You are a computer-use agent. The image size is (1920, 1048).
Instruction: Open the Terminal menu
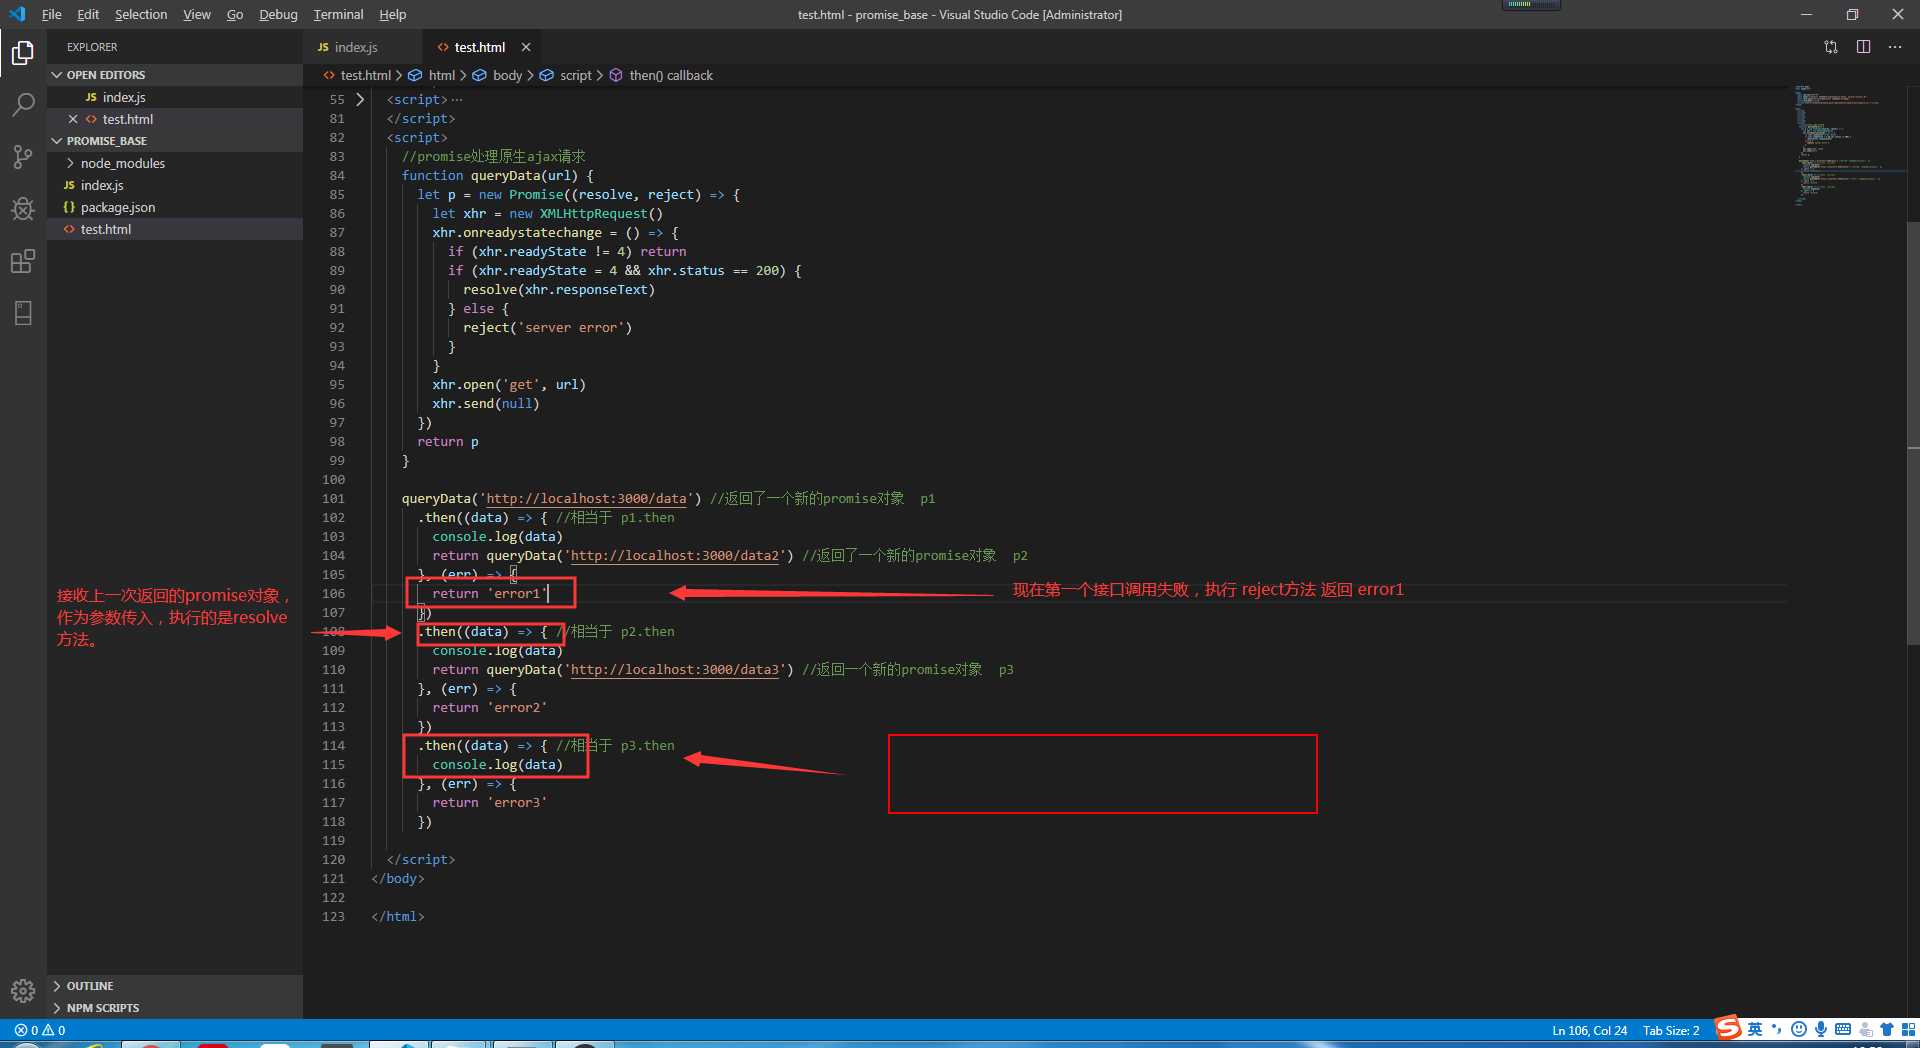(338, 14)
